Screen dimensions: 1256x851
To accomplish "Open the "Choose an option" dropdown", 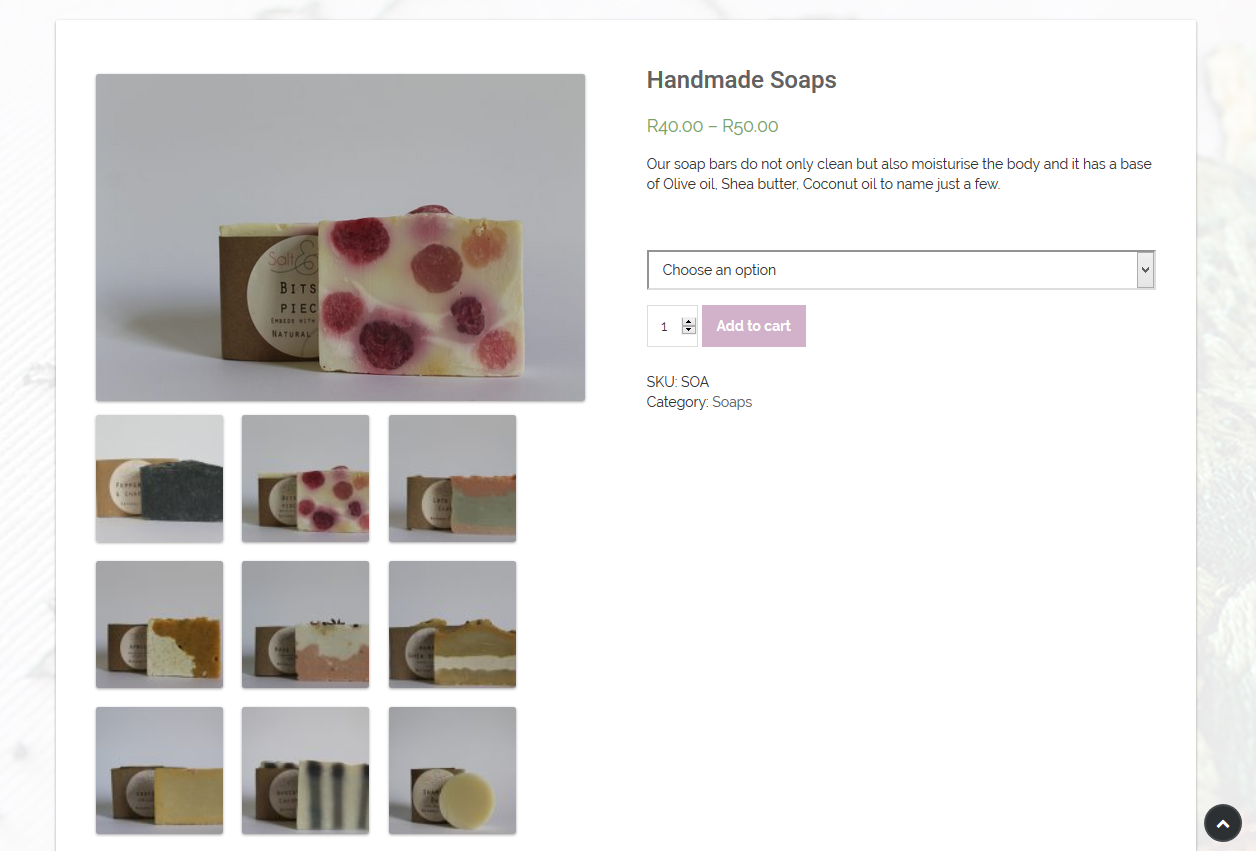I will tap(890, 270).
